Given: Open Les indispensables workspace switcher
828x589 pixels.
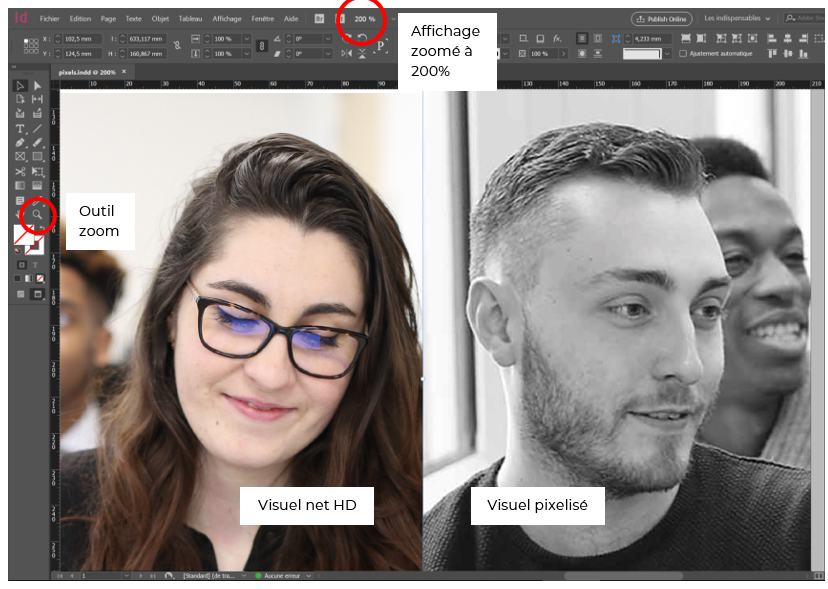Looking at the screenshot, I should click(x=737, y=18).
